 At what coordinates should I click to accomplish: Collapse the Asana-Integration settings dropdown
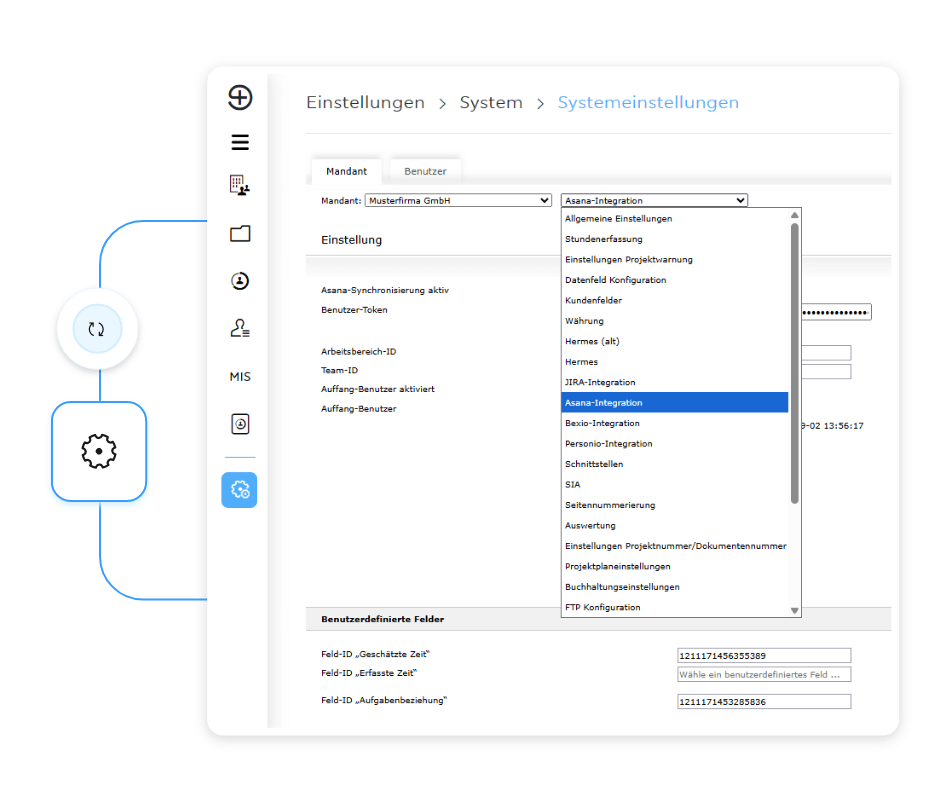pyautogui.click(x=654, y=201)
